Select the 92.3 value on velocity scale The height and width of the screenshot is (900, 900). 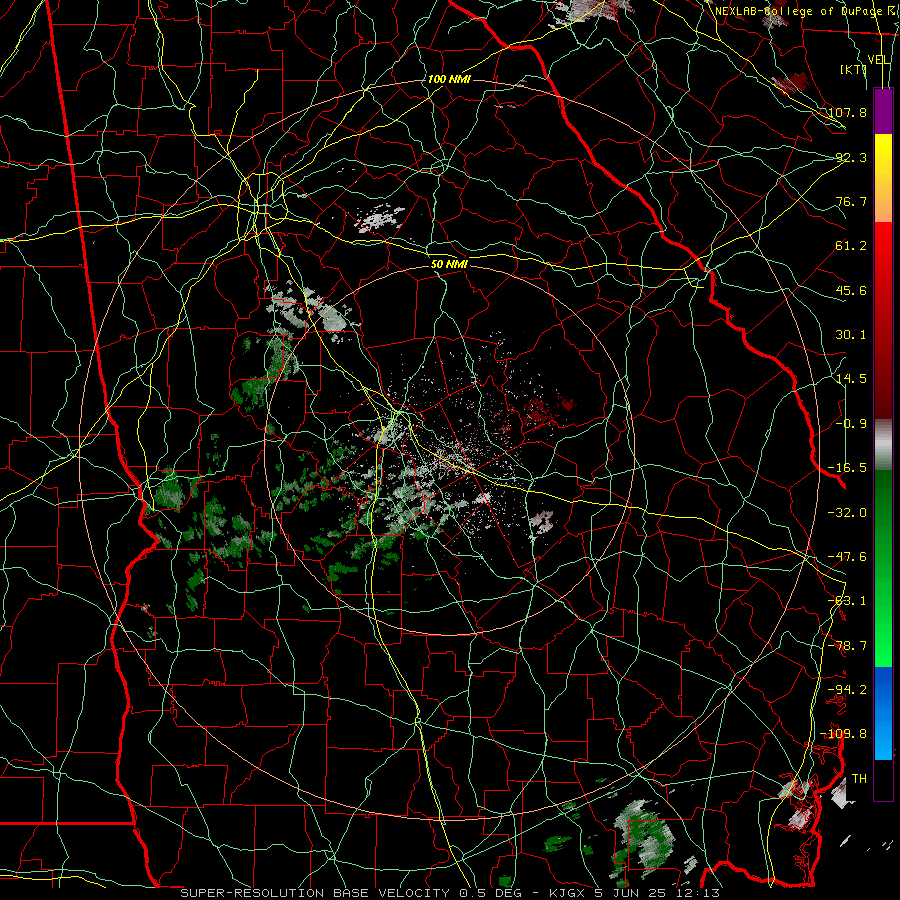(x=851, y=157)
